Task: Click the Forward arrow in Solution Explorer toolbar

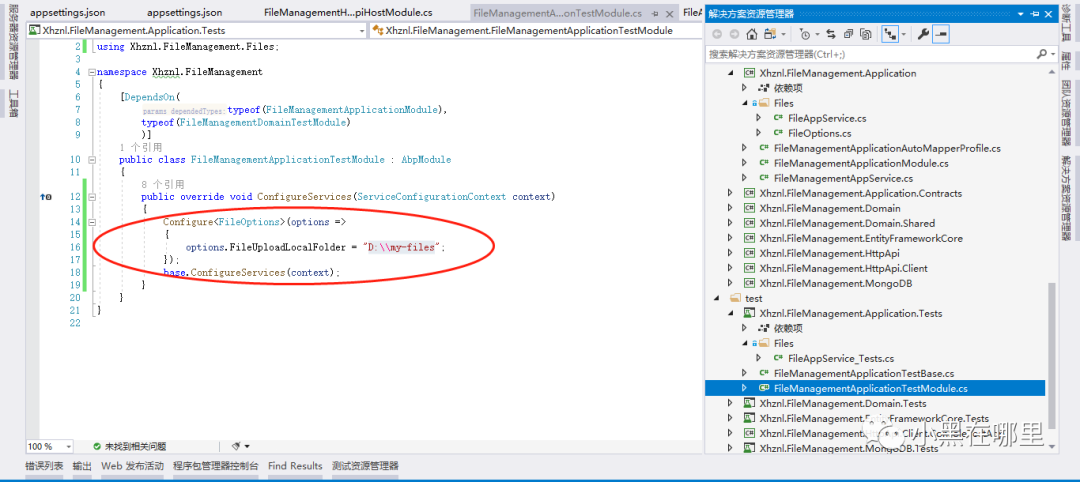Action: 734,34
